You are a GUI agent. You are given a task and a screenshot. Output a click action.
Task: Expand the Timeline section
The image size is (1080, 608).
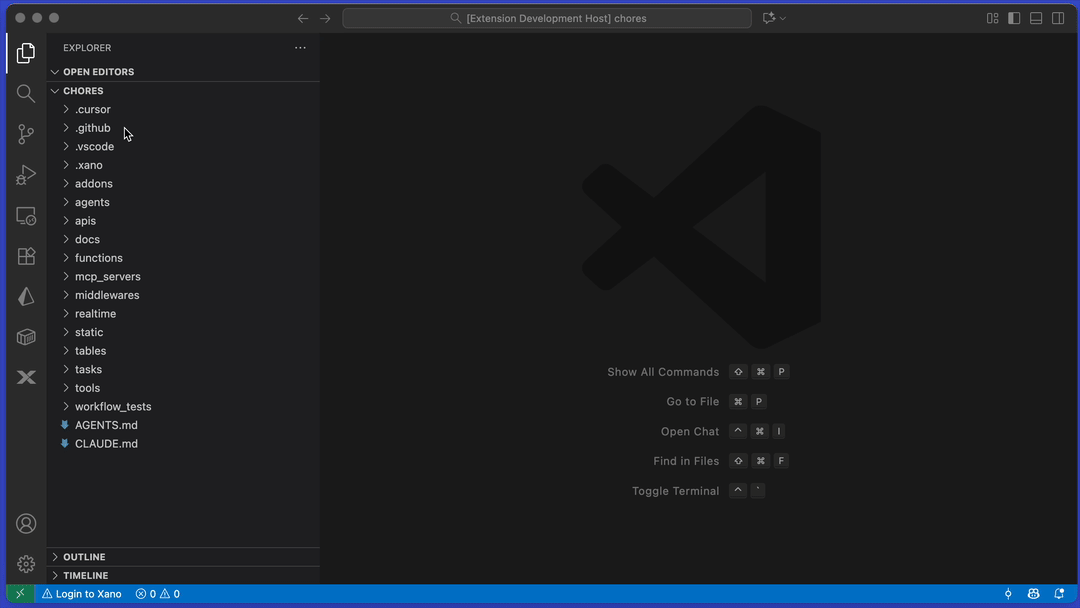pyautogui.click(x=183, y=576)
